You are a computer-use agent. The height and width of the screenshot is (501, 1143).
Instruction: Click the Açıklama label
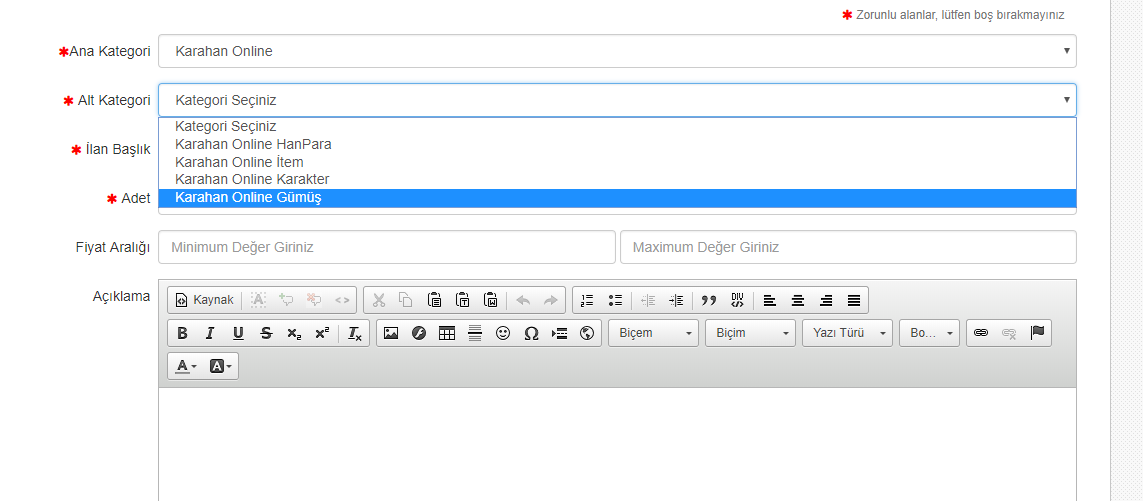pos(122,296)
